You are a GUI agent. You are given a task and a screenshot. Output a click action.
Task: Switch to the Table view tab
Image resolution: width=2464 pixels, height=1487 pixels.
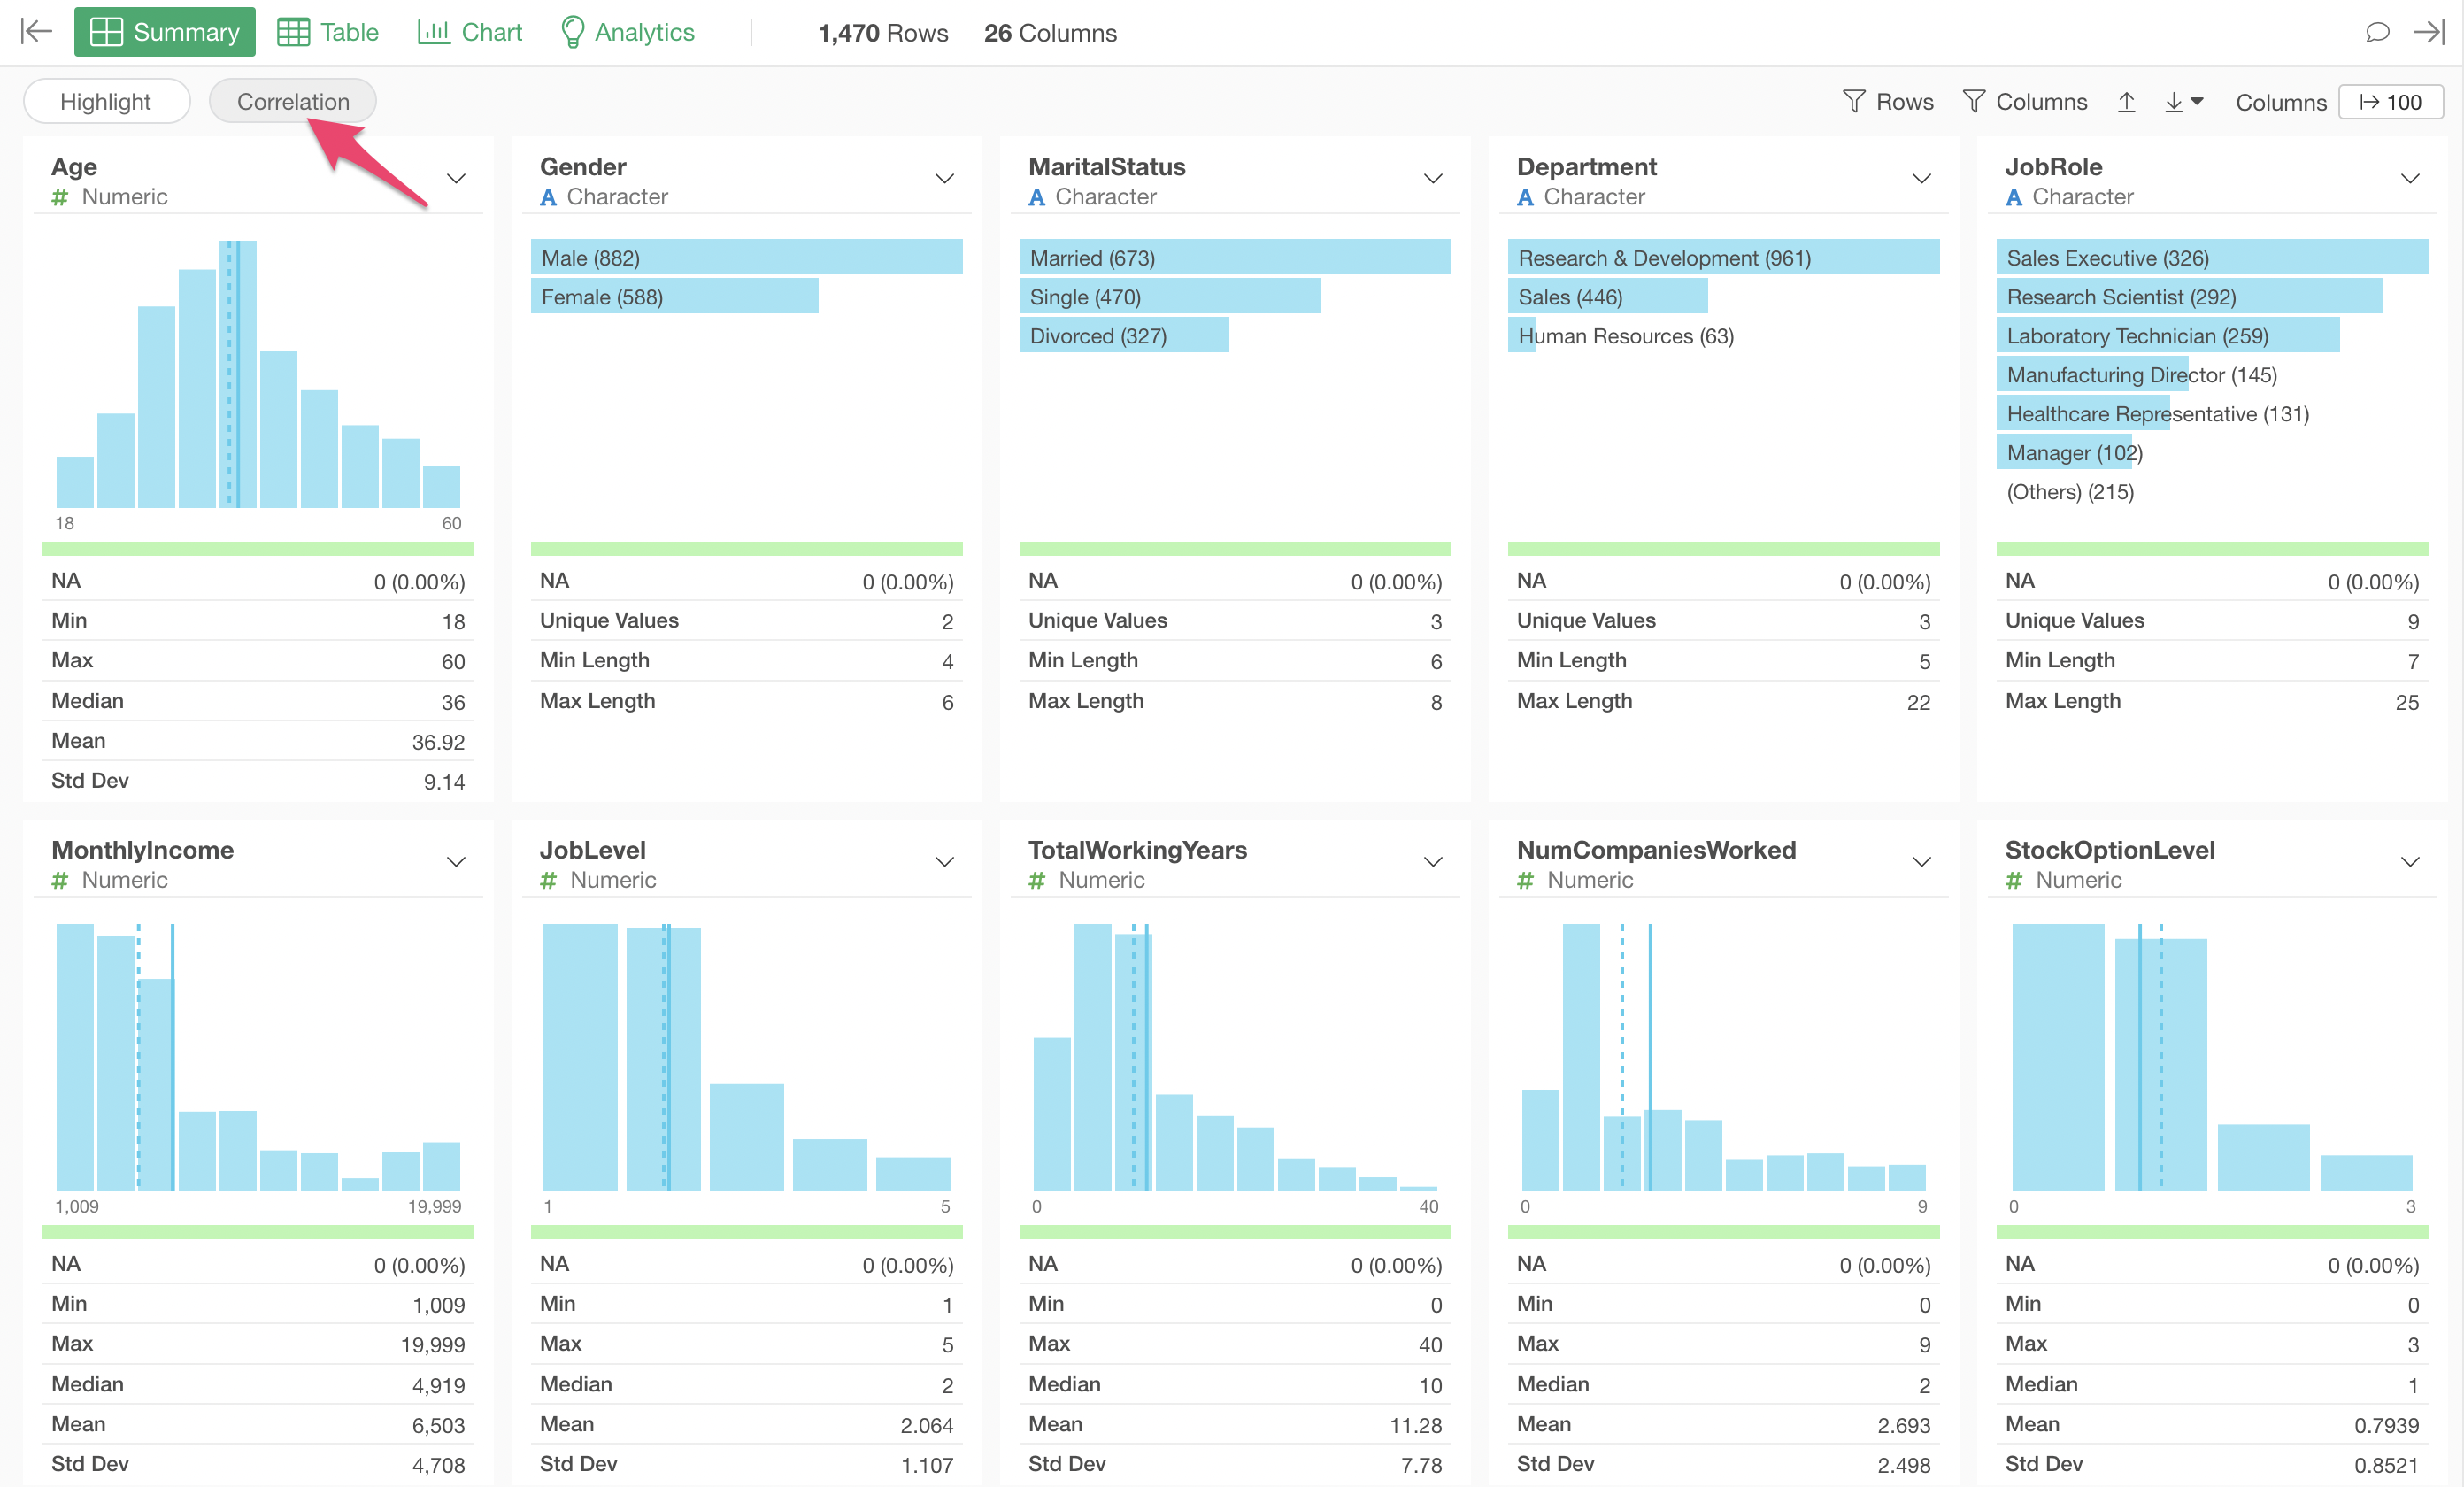(x=328, y=32)
